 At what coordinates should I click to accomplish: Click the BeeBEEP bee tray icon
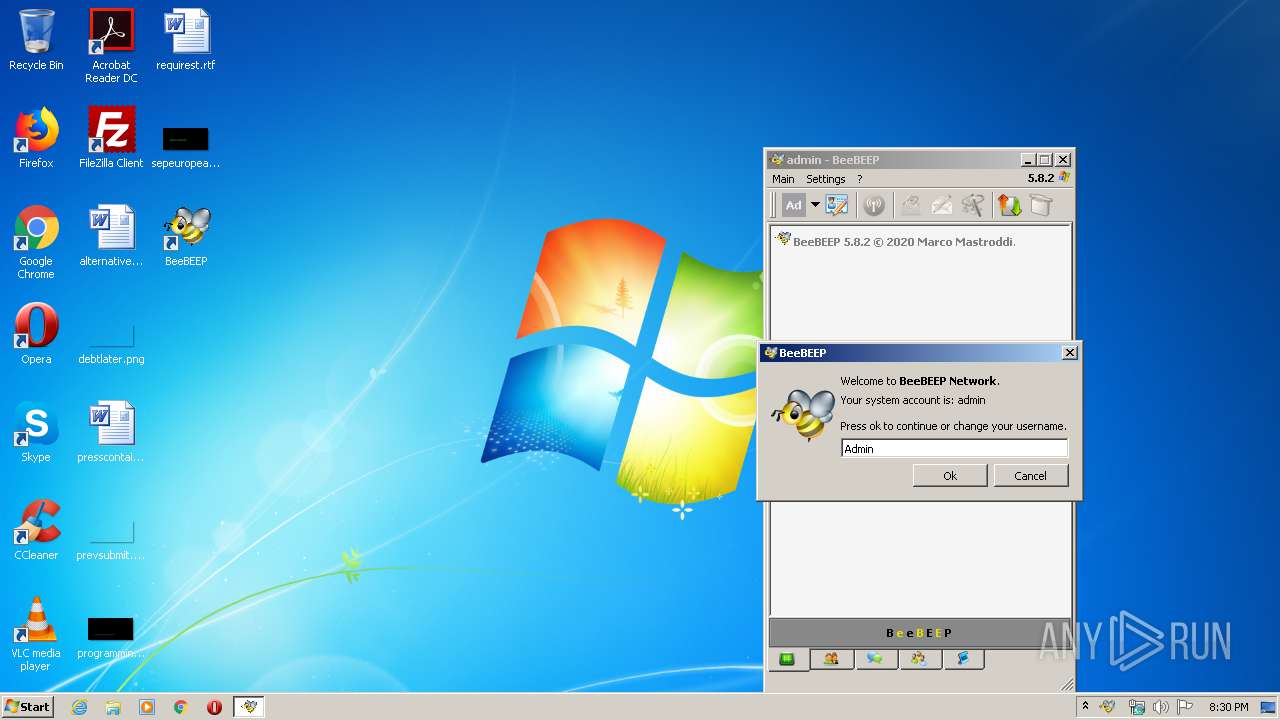coord(1108,707)
